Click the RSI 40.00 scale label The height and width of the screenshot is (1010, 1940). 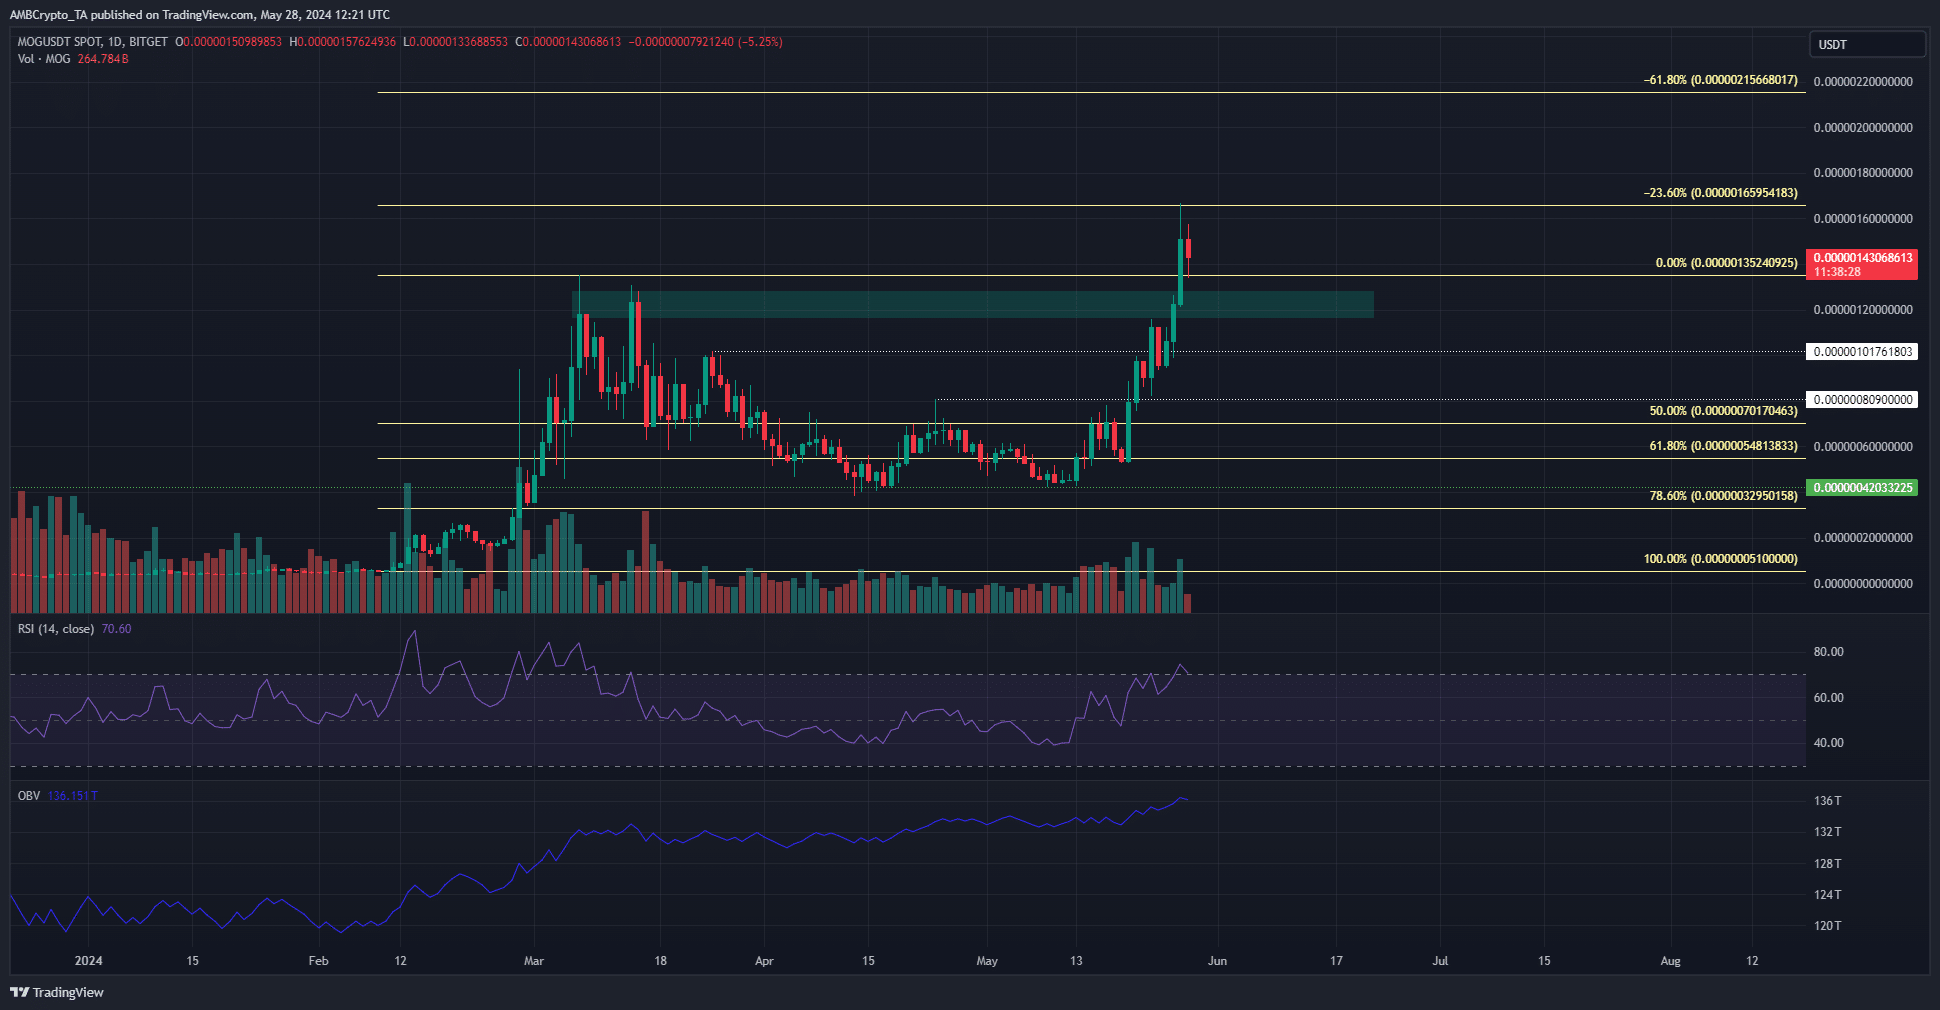[x=1829, y=743]
